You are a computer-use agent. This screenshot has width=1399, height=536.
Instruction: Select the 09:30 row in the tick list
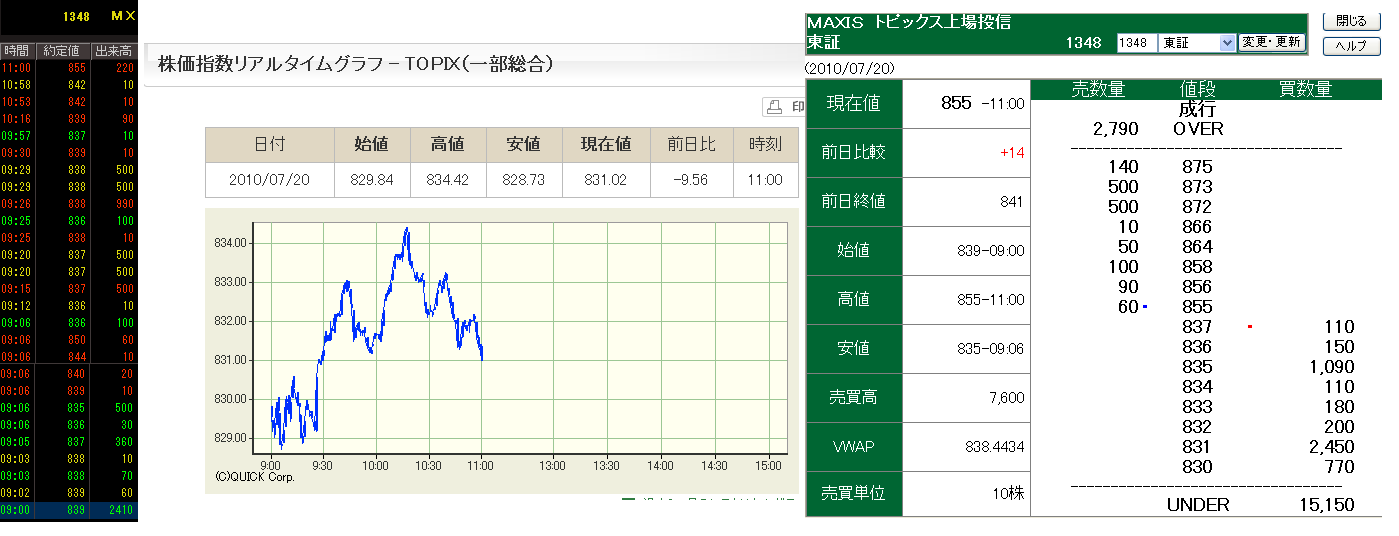pos(69,153)
